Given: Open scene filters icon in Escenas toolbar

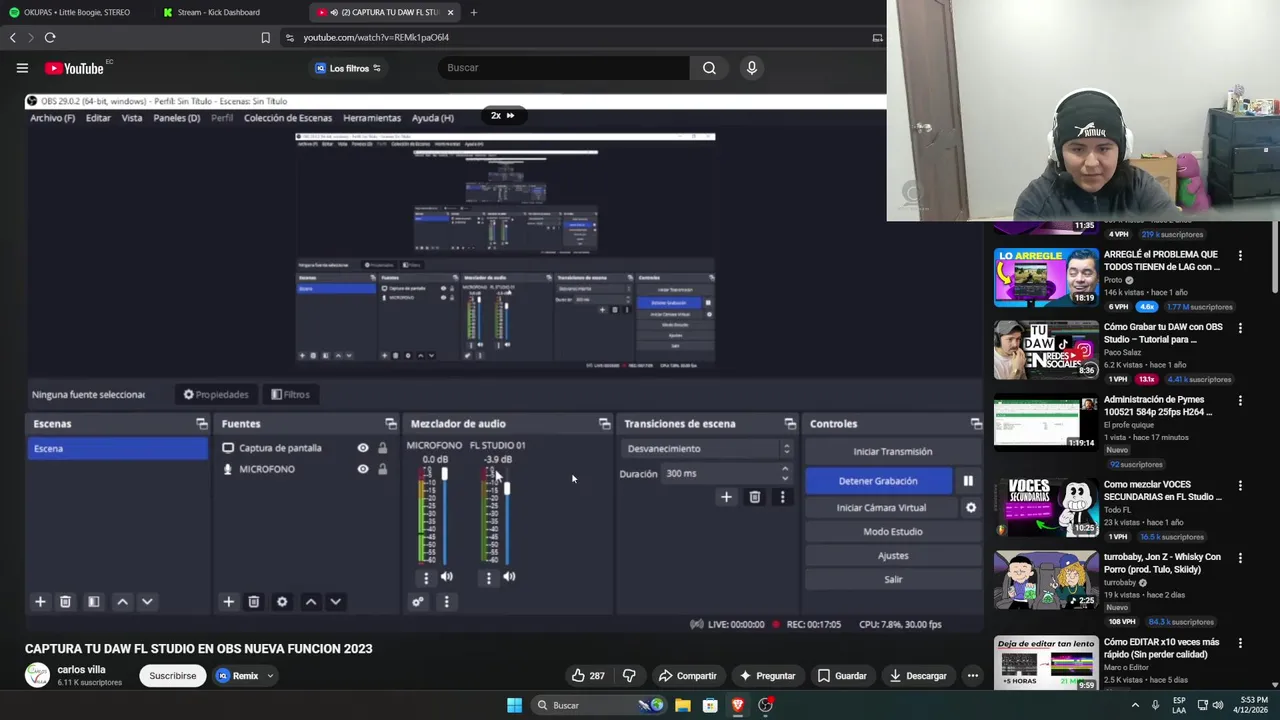Looking at the screenshot, I should [x=93, y=602].
